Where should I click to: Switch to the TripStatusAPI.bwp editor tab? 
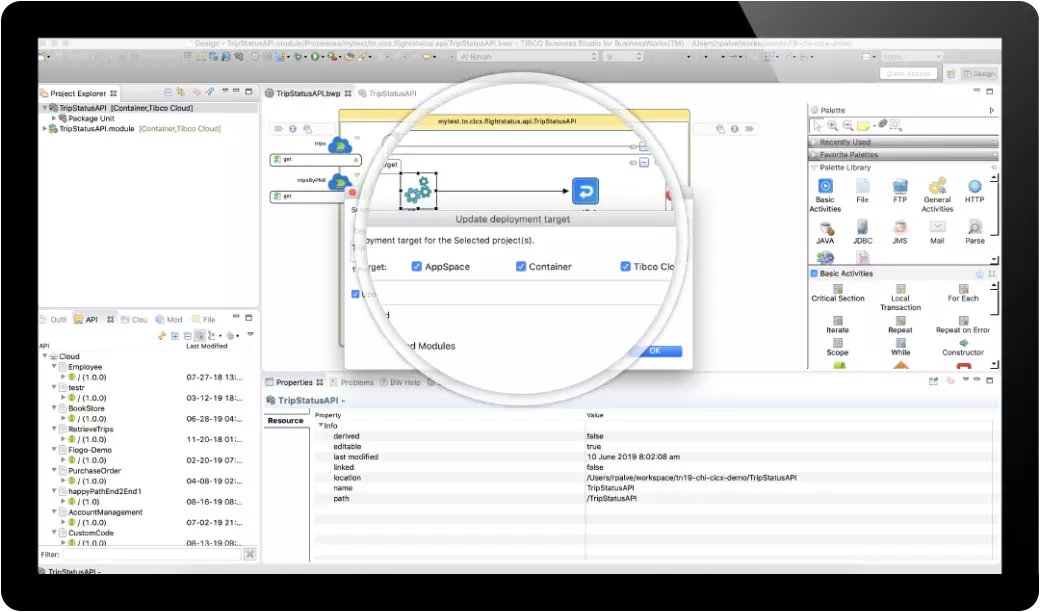308,93
